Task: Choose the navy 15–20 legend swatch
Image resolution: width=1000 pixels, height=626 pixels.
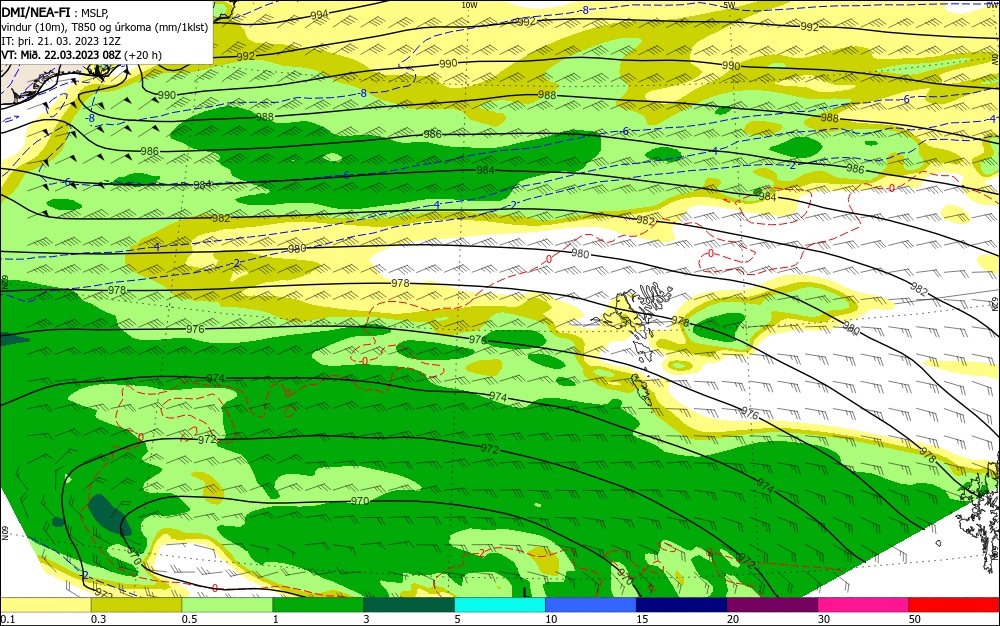Action: [x=682, y=605]
